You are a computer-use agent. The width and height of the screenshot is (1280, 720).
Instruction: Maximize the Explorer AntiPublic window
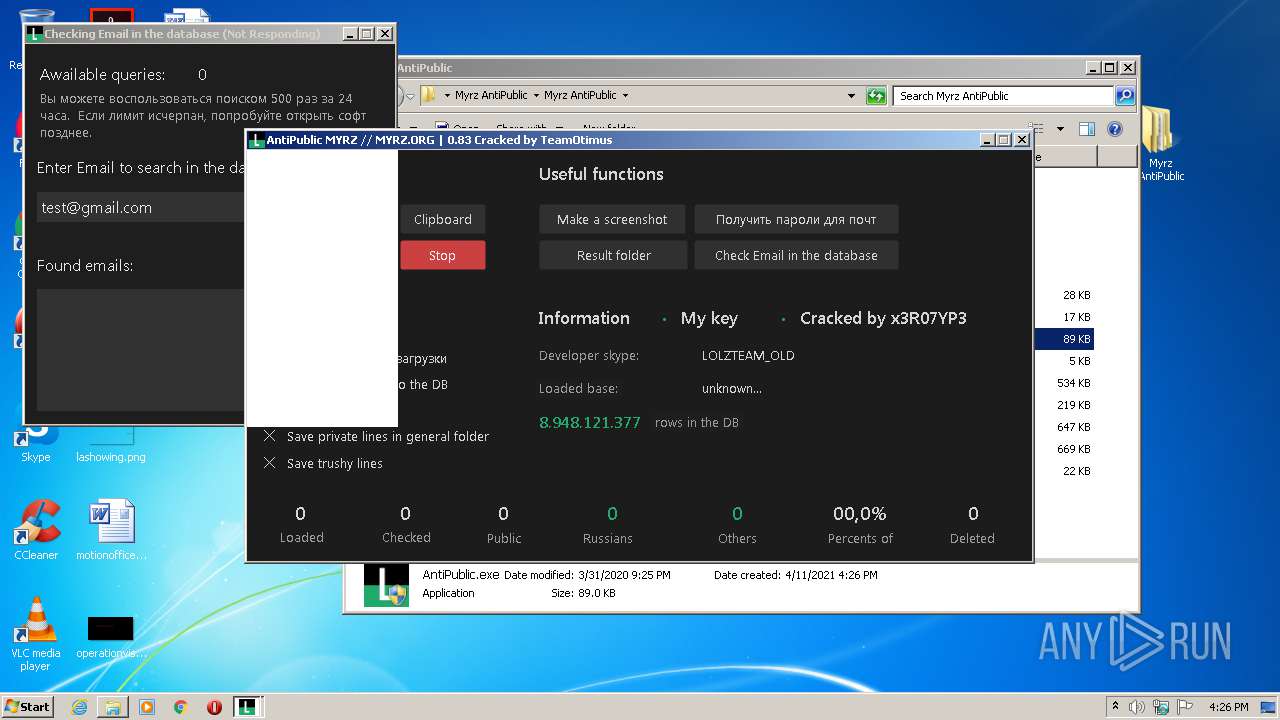[1110, 68]
